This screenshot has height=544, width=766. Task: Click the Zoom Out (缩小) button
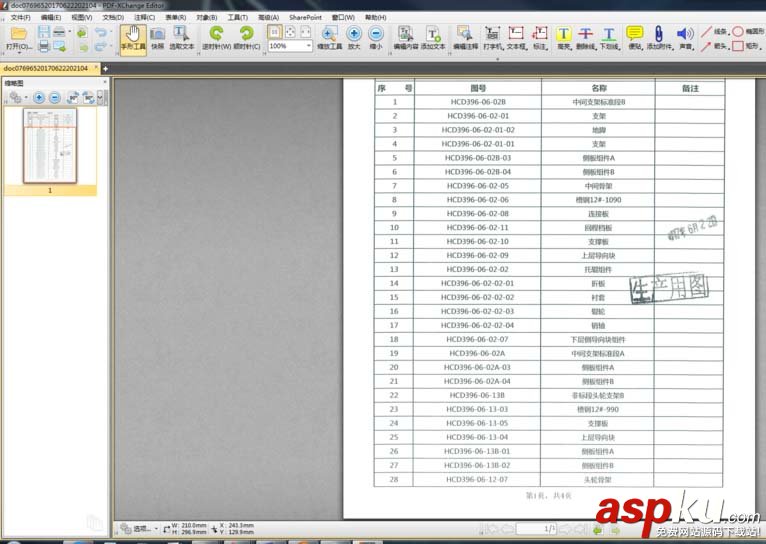376,39
